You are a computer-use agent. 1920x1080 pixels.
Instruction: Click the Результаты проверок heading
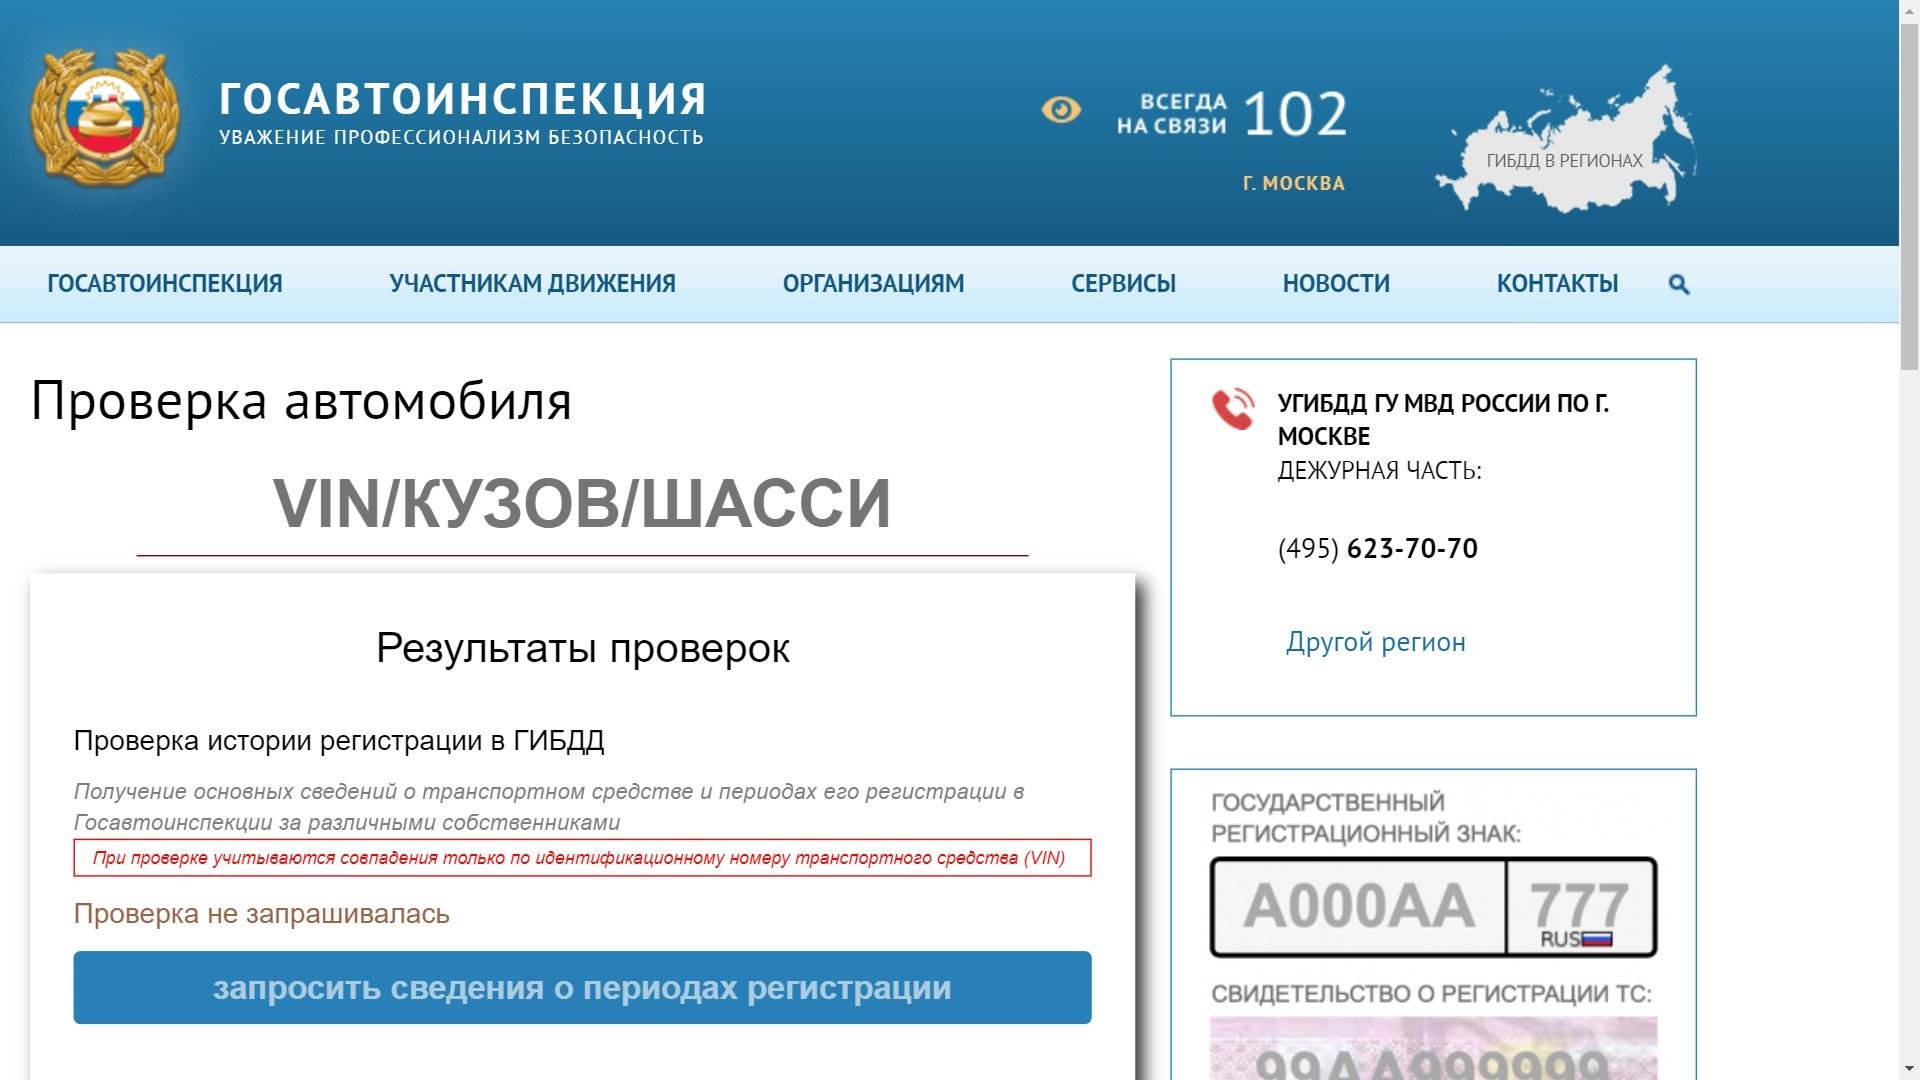583,649
